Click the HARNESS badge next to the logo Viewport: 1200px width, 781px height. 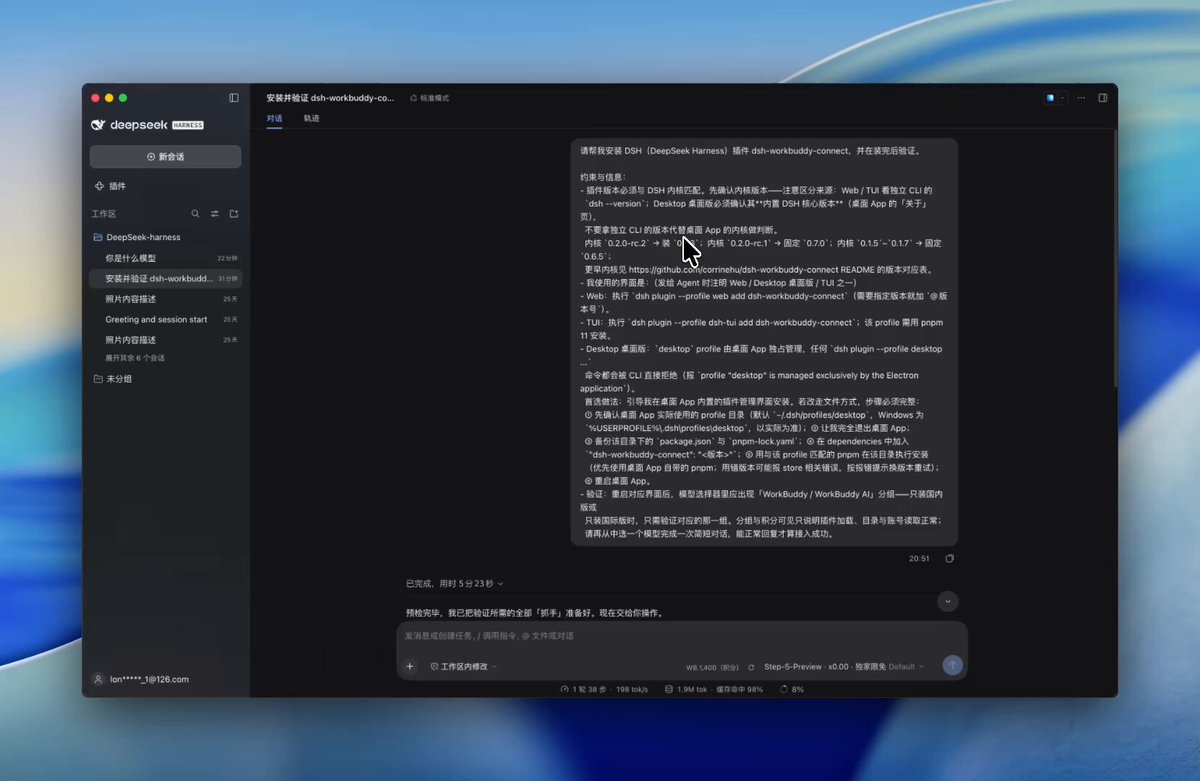coord(188,125)
